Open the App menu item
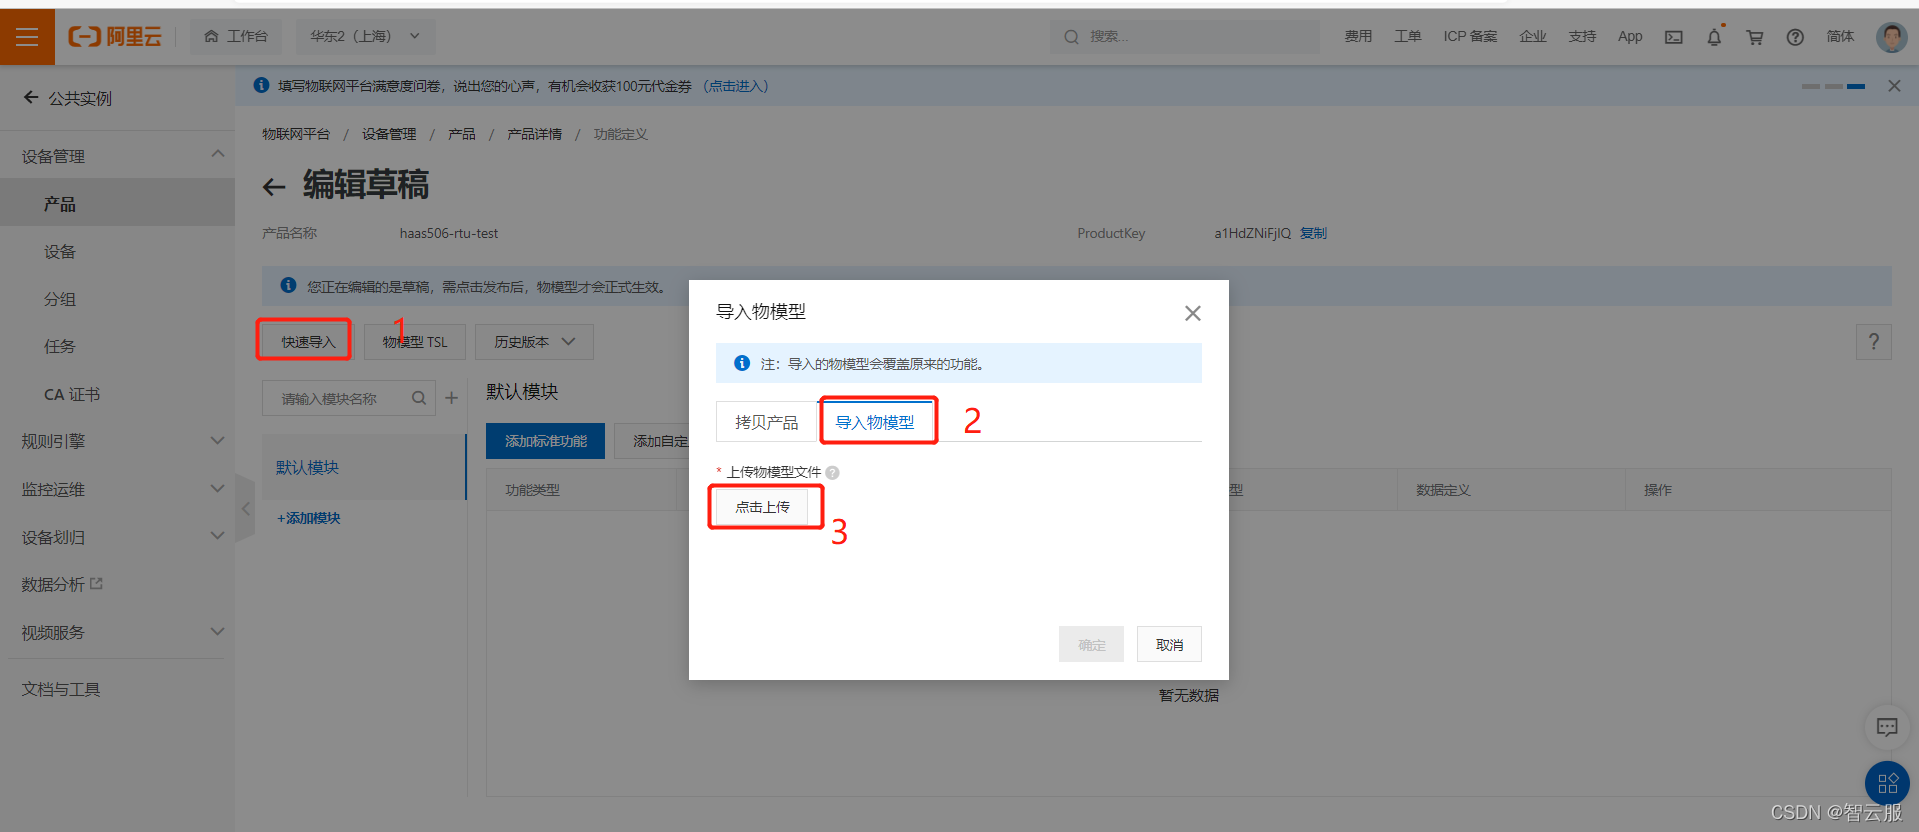The height and width of the screenshot is (832, 1919). point(1630,36)
